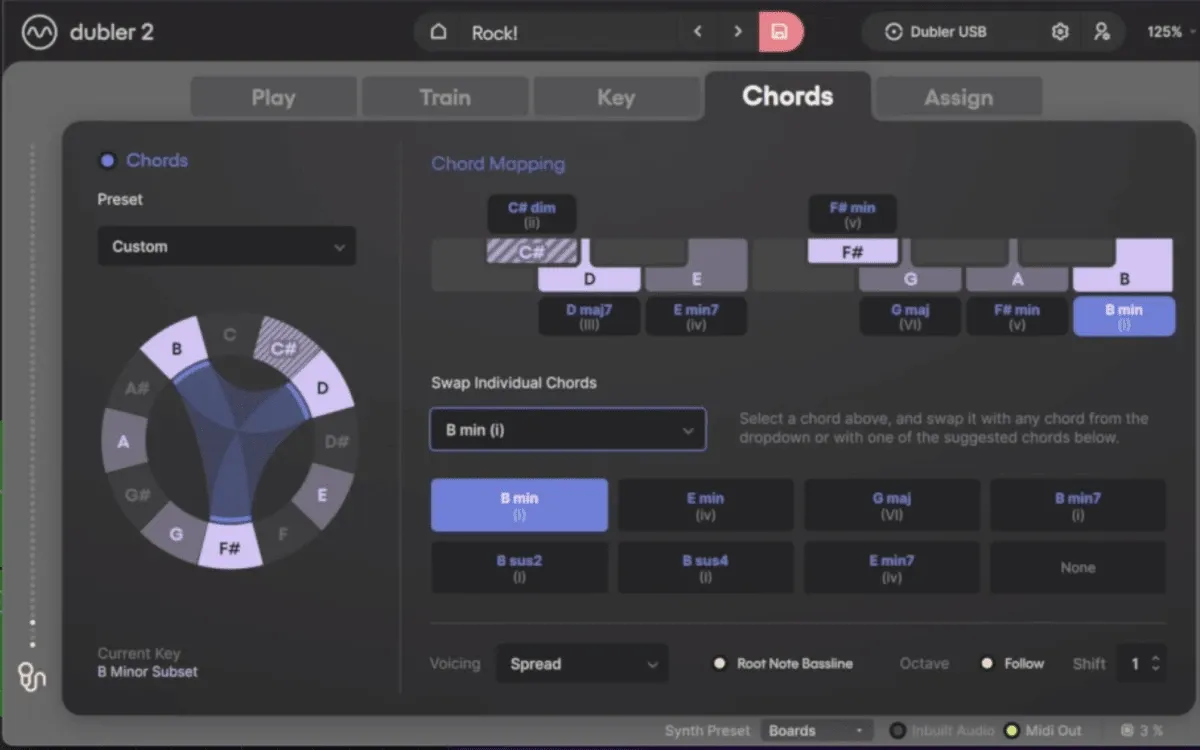This screenshot has height=750, width=1200.
Task: Select the upper F# min (v) chord label
Action: point(852,215)
